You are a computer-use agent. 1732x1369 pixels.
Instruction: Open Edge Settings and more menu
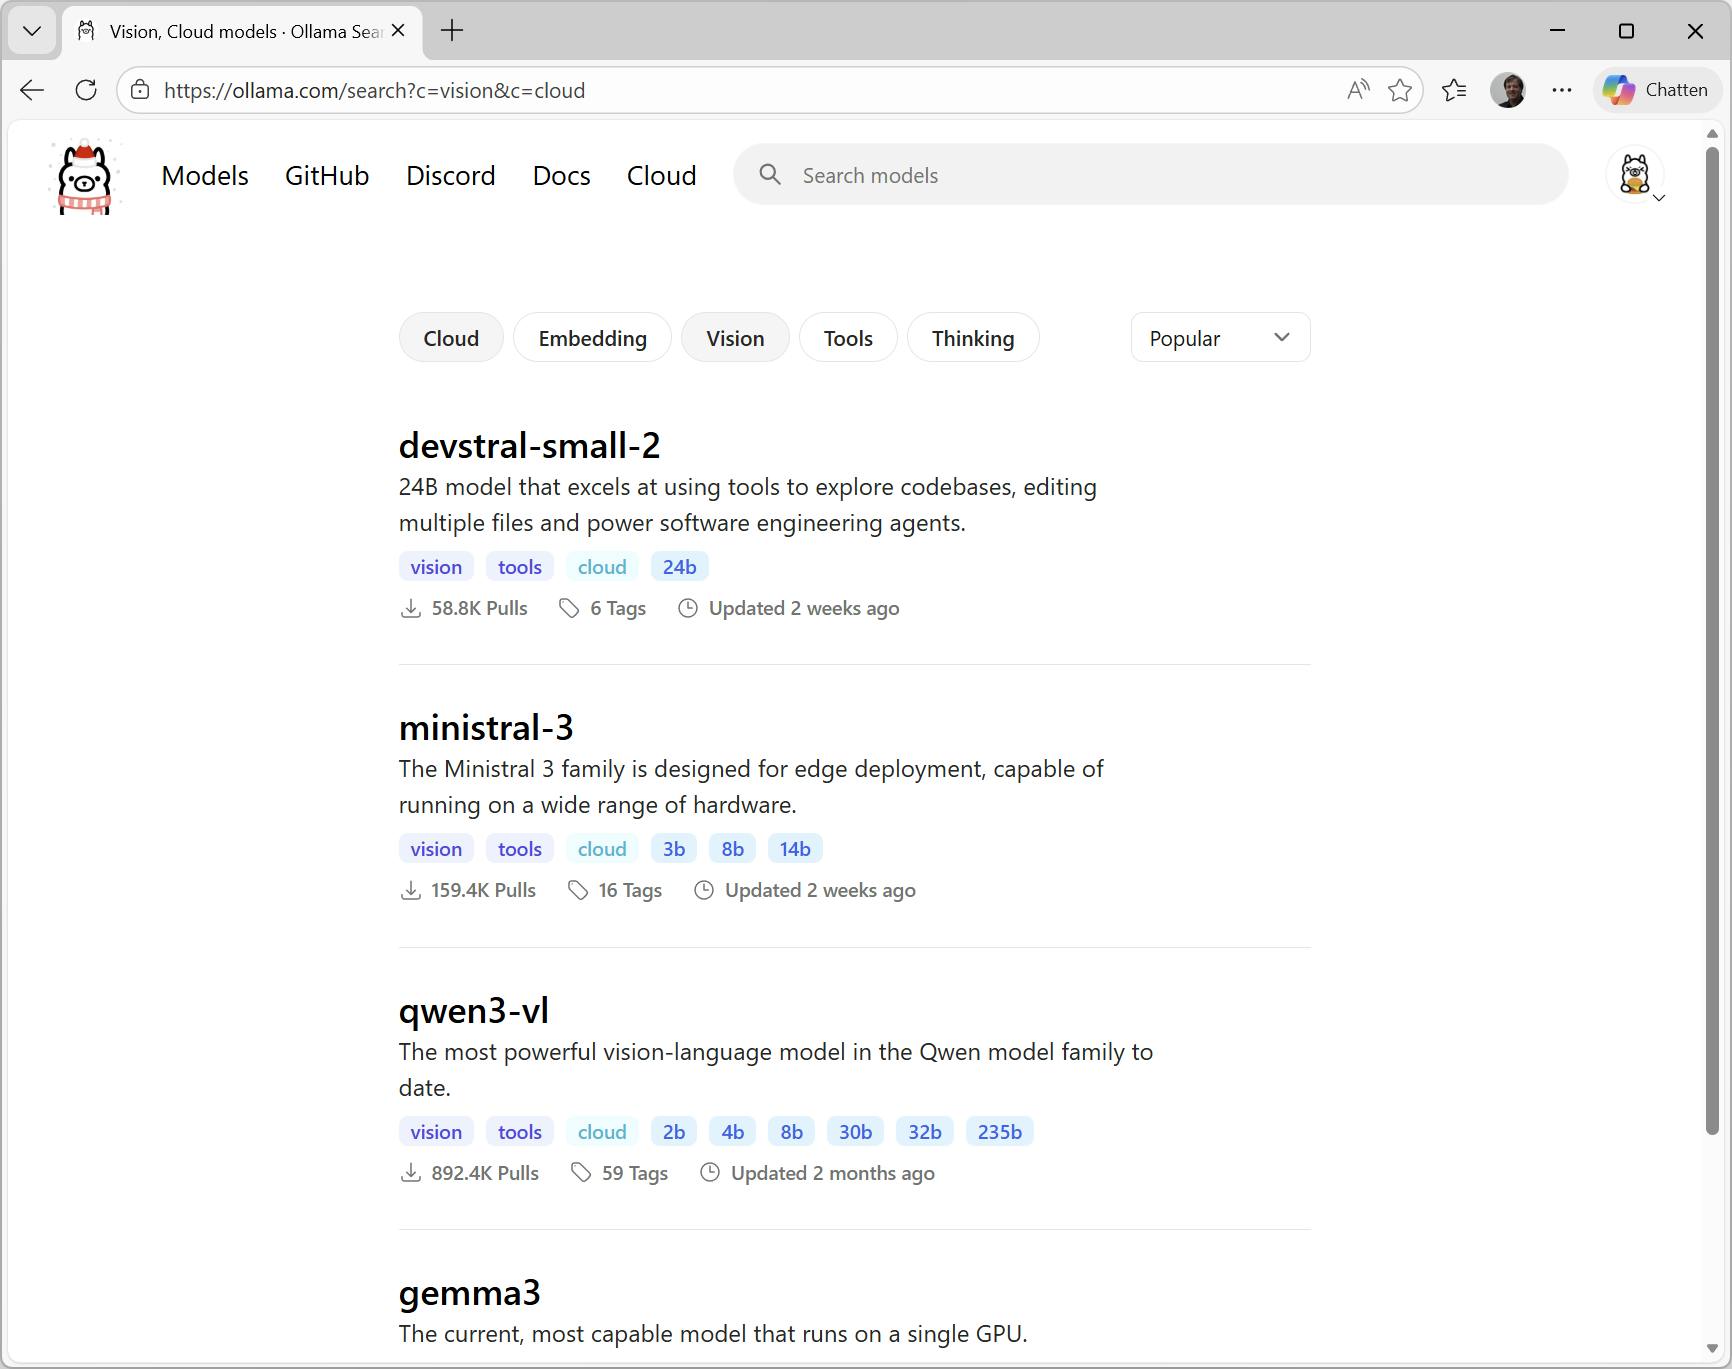coord(1562,90)
